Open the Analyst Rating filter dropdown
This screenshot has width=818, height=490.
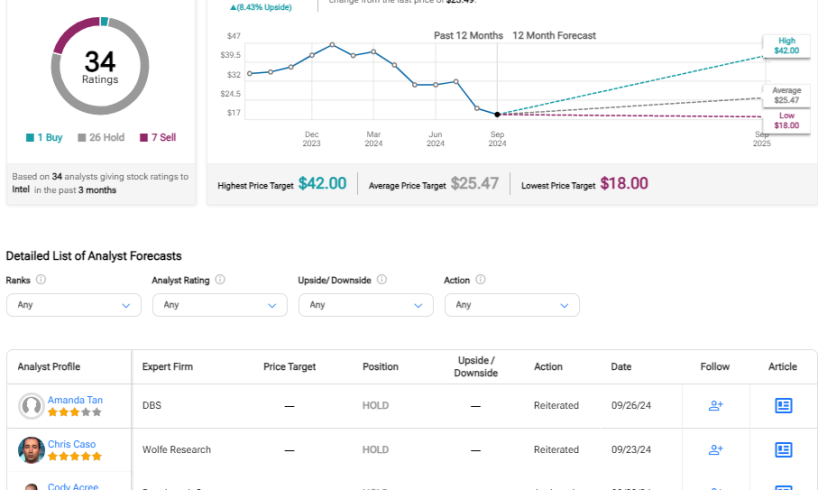tap(218, 305)
